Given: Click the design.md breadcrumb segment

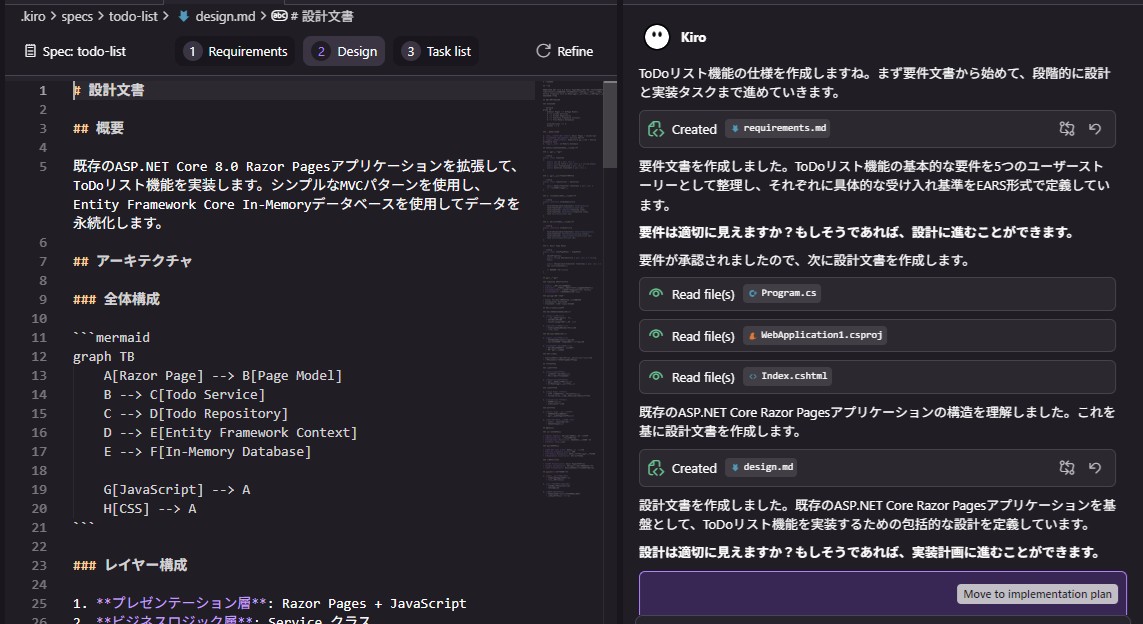Looking at the screenshot, I should click(225, 16).
